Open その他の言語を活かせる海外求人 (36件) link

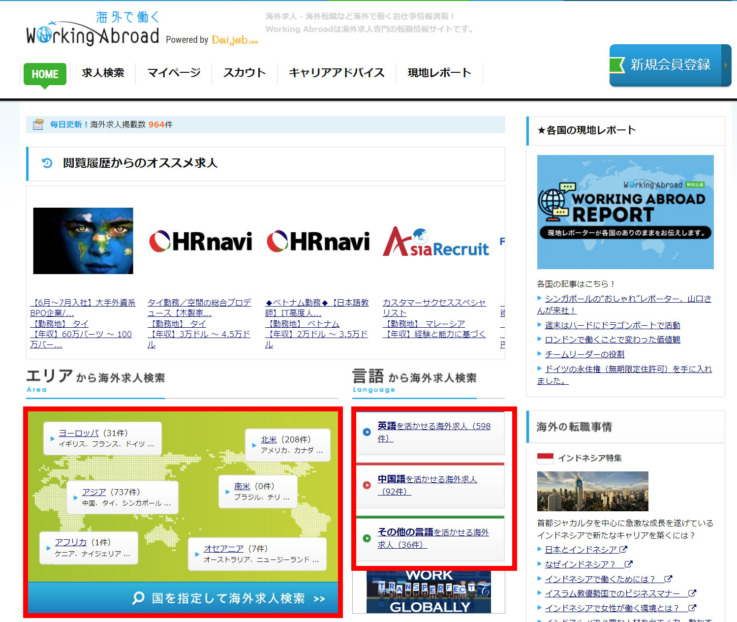(433, 538)
